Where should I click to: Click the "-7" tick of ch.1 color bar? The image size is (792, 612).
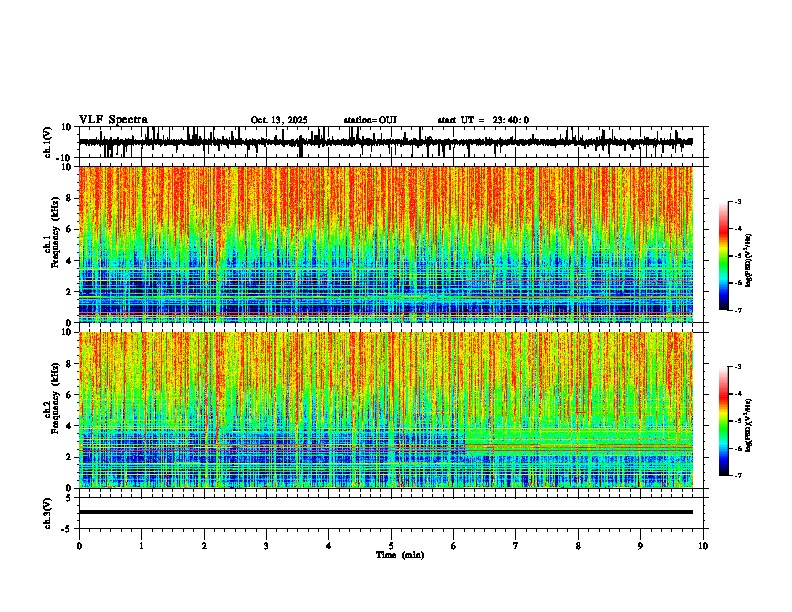point(738,310)
